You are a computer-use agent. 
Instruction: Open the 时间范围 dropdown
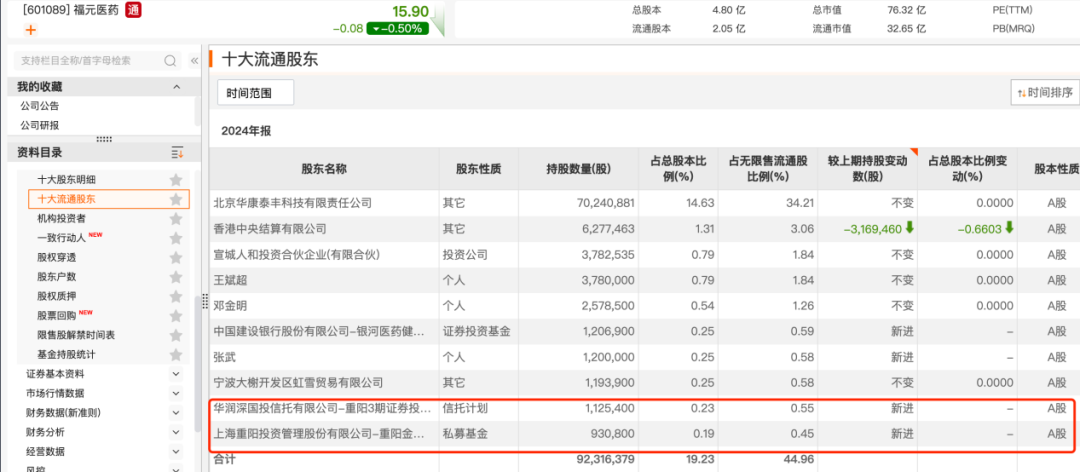pos(256,92)
